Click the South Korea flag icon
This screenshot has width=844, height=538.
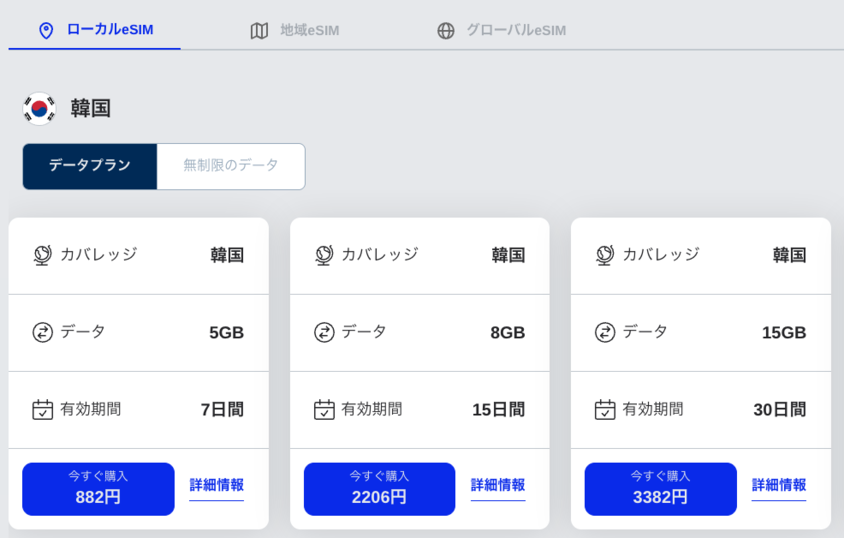pyautogui.click(x=39, y=109)
